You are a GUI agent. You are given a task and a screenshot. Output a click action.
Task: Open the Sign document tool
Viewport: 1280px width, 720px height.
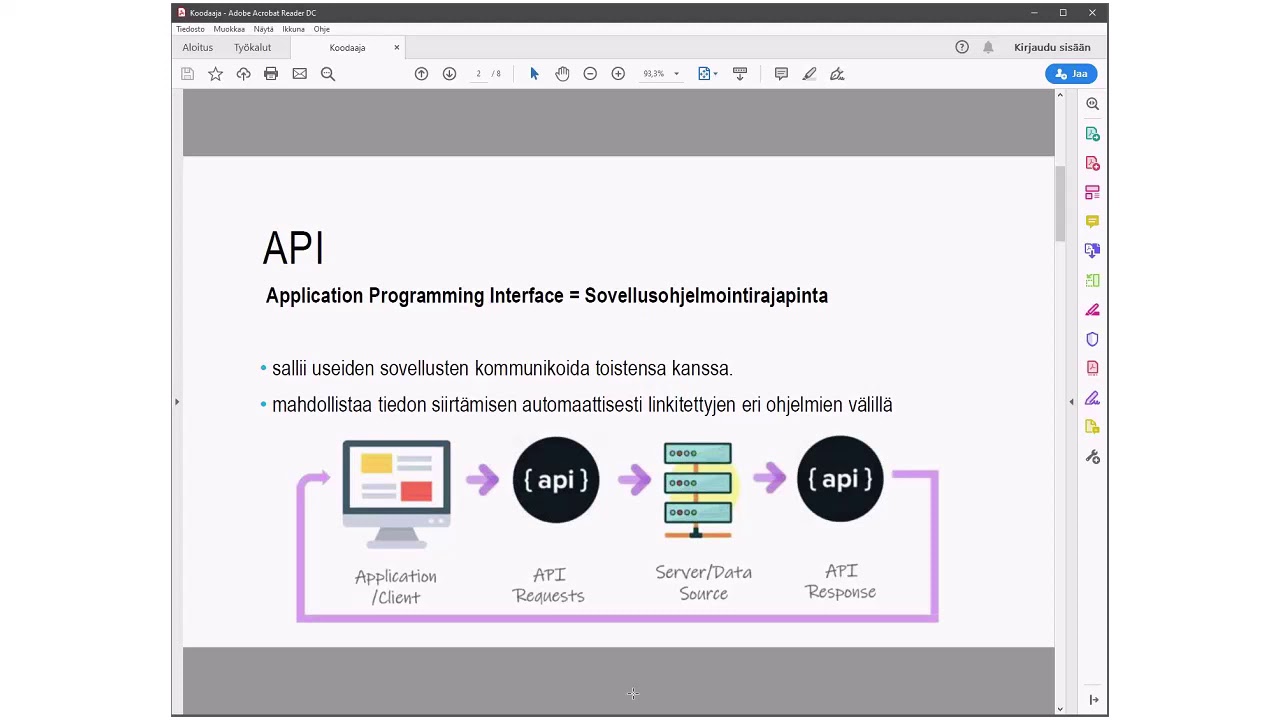(837, 74)
